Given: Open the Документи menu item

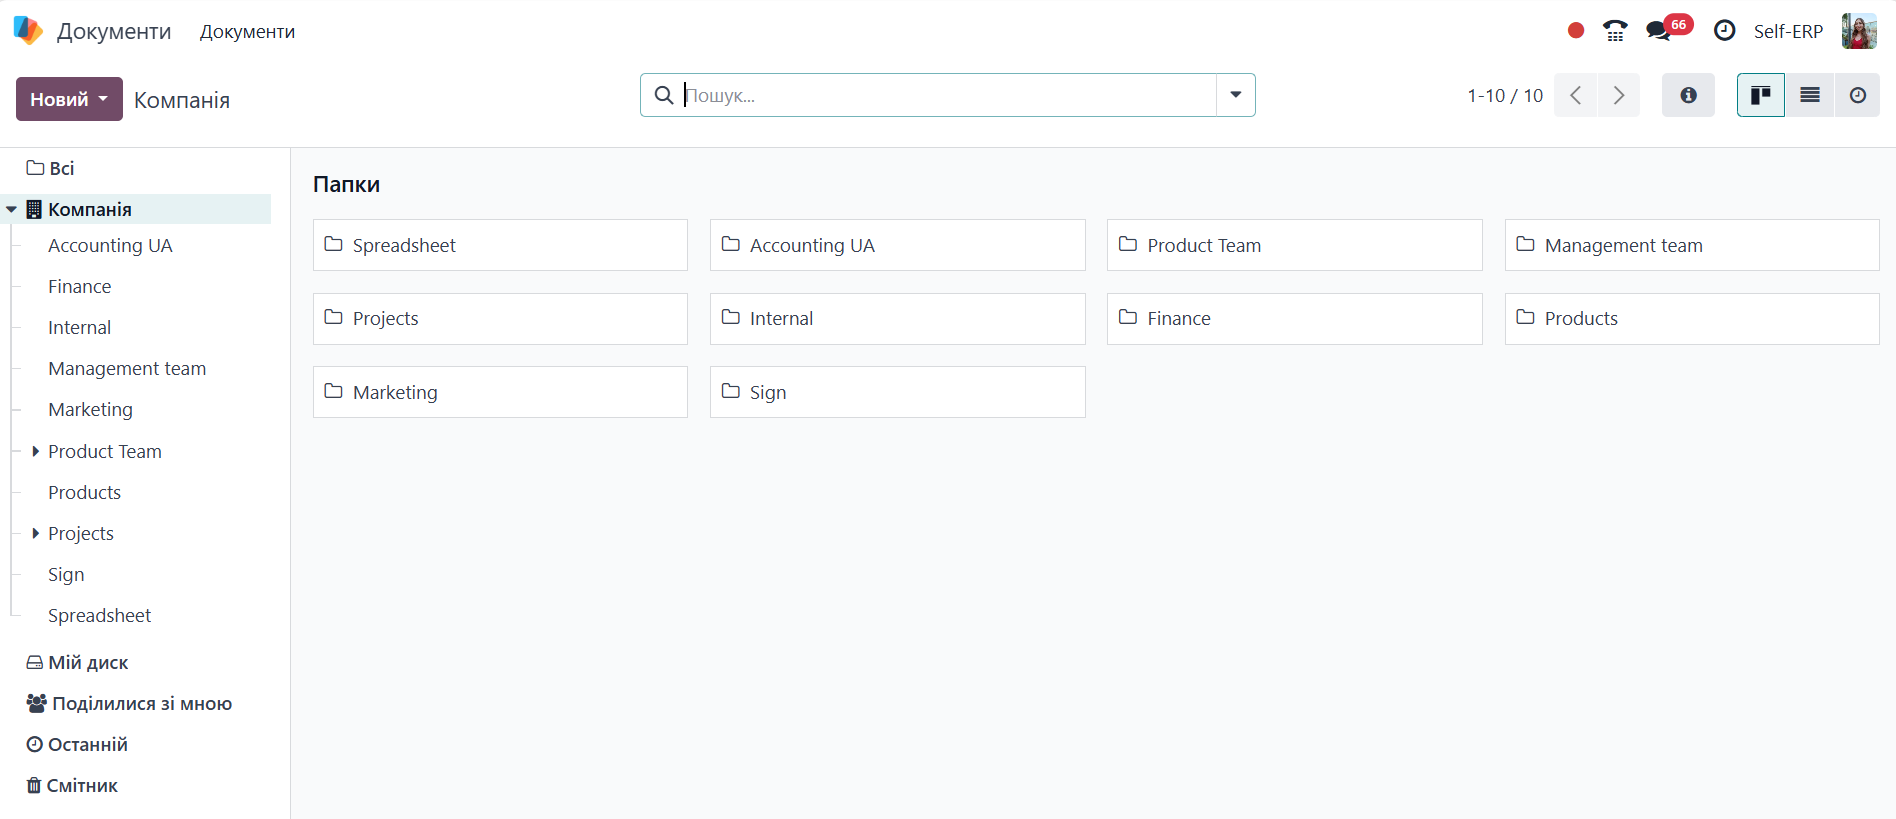Looking at the screenshot, I should tap(247, 31).
